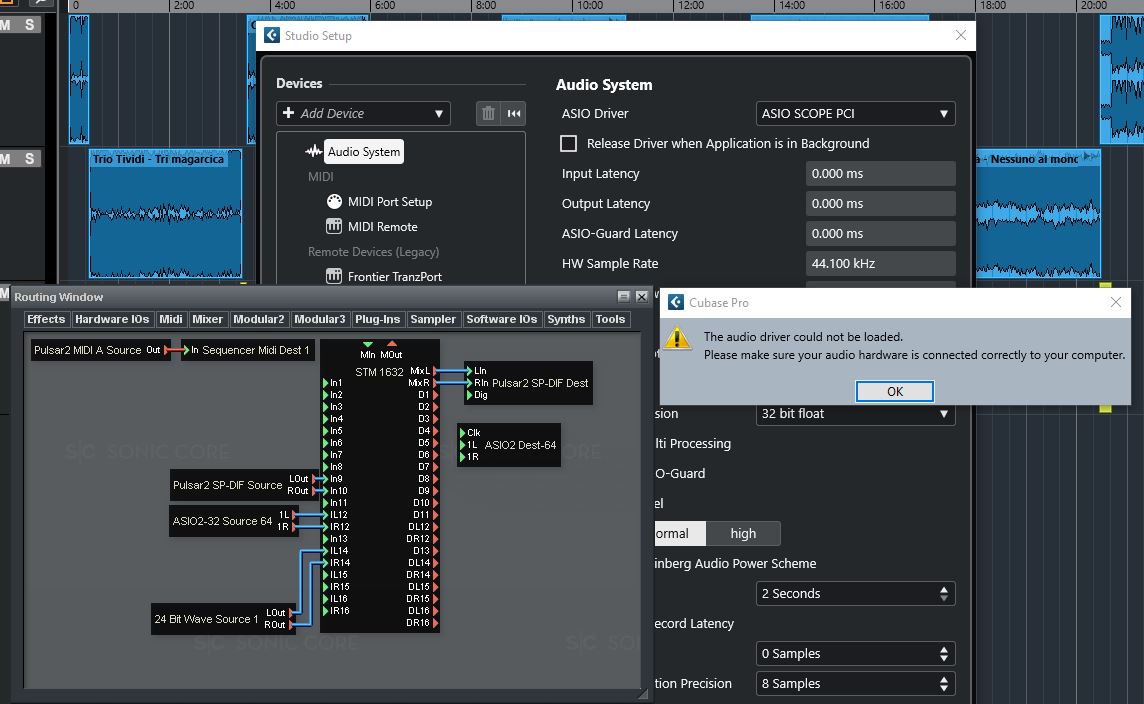
Task: Click the Routing Window menu icon
Action: pos(624,296)
